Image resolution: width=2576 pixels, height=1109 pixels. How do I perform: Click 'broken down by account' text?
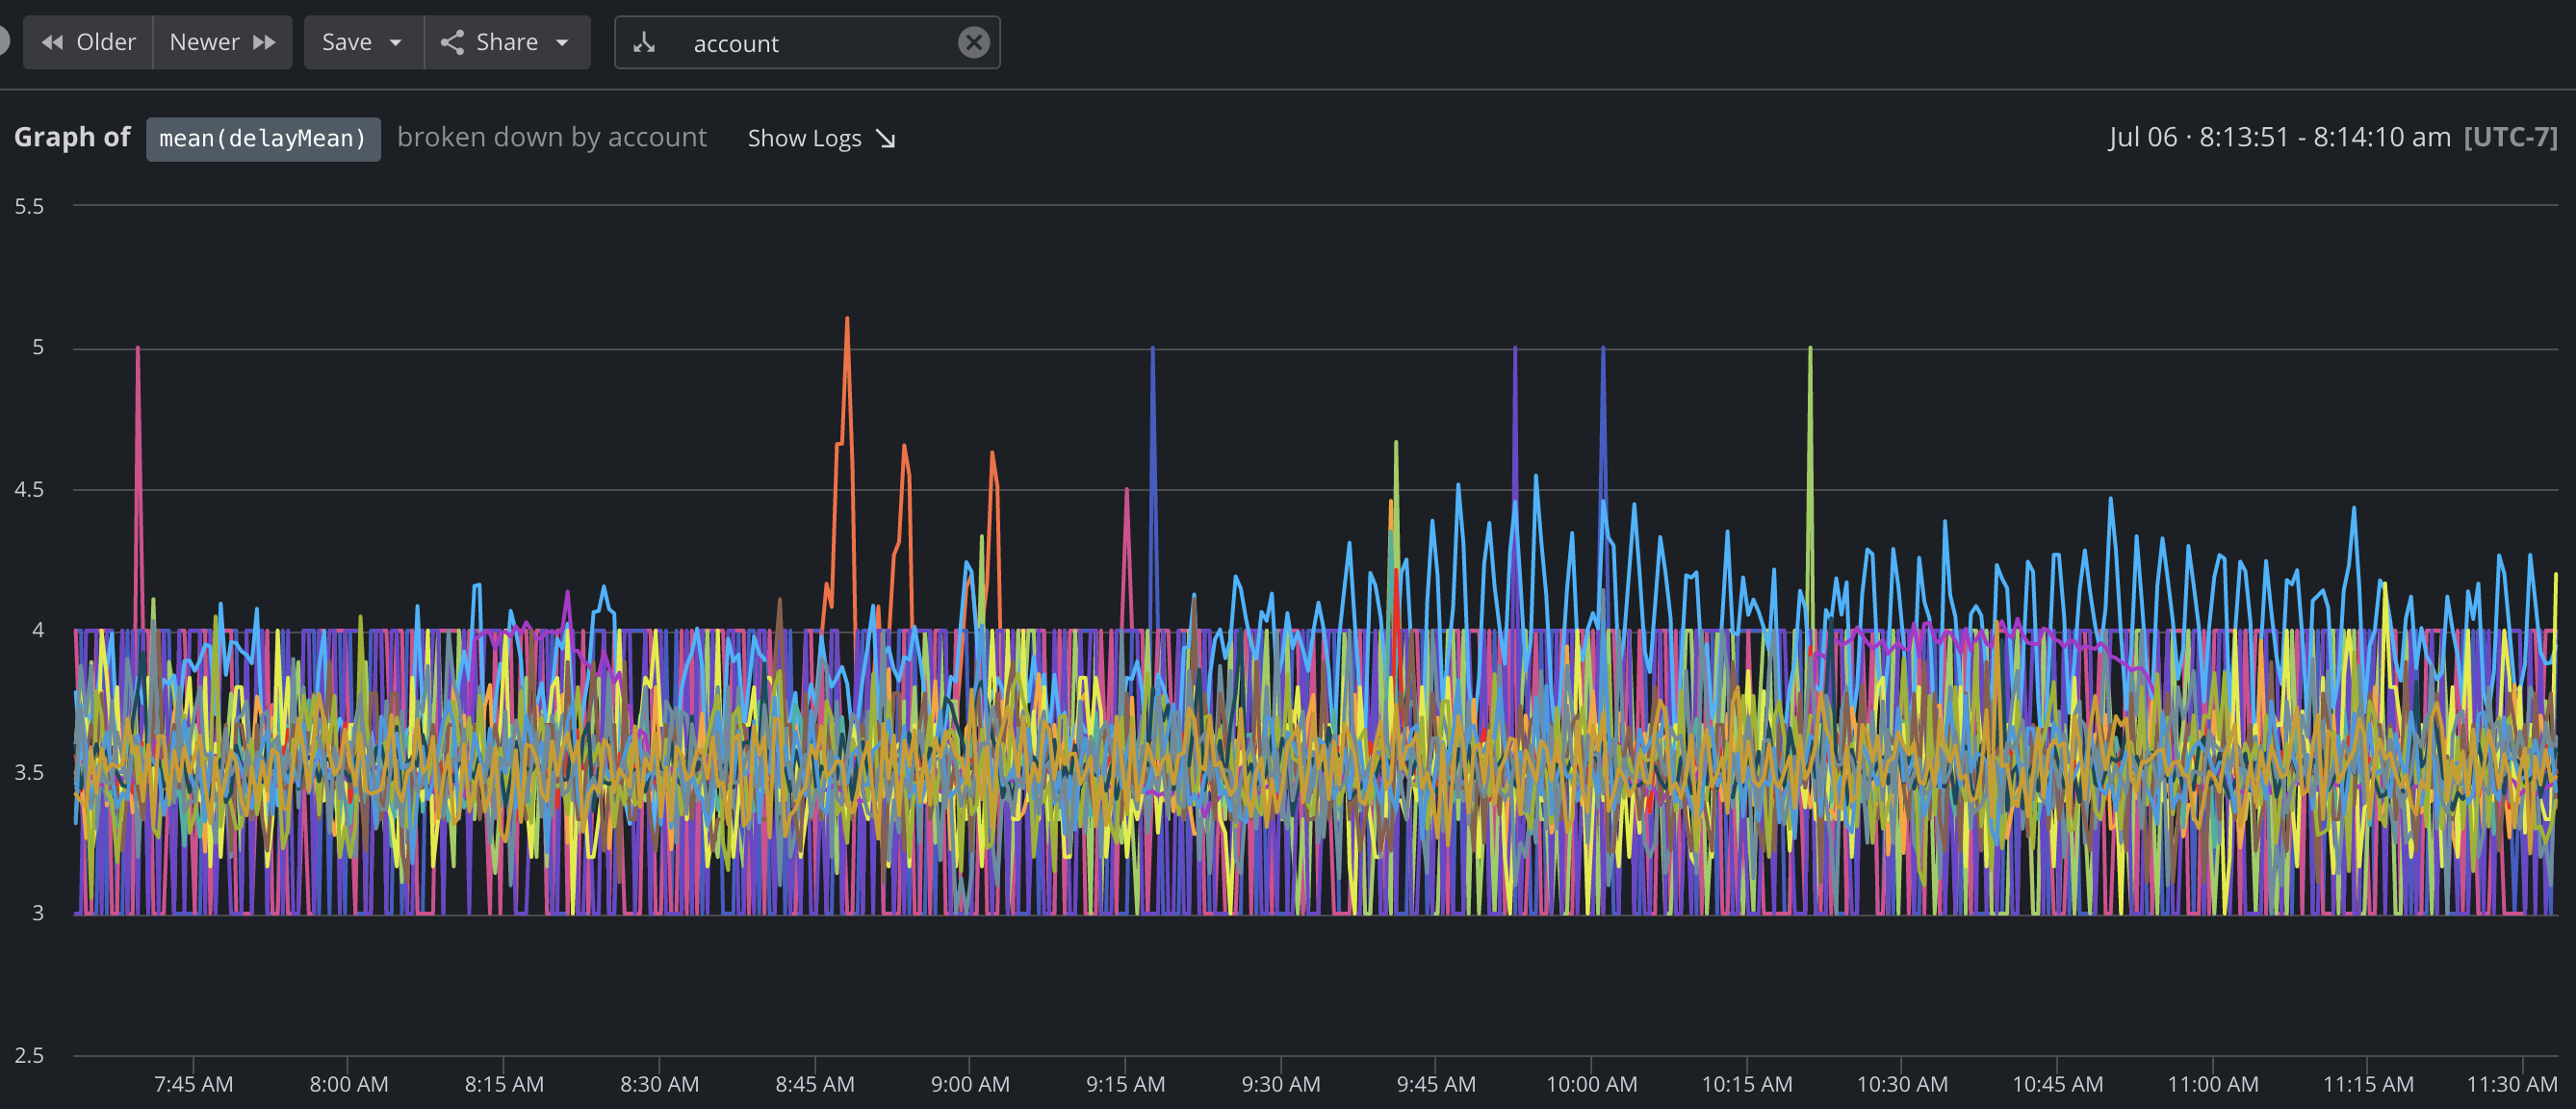pos(552,137)
